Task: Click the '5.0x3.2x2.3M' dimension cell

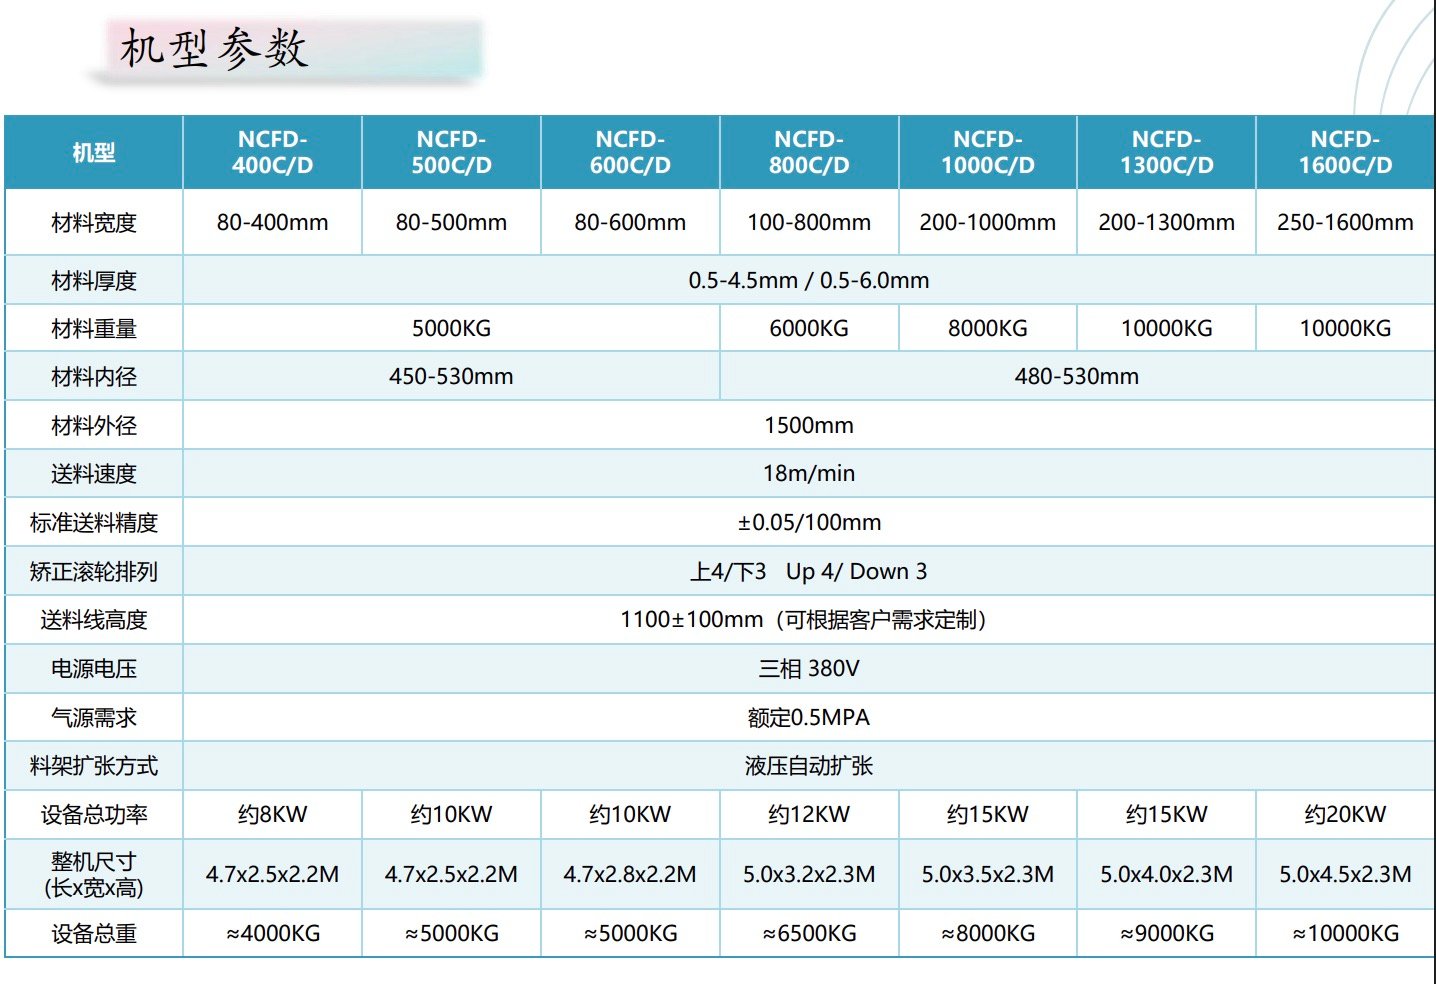Action: (x=809, y=874)
